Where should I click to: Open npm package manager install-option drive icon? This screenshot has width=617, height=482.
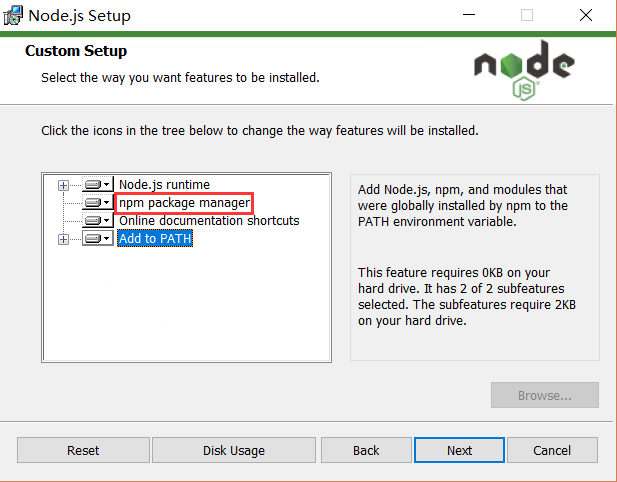click(x=98, y=203)
